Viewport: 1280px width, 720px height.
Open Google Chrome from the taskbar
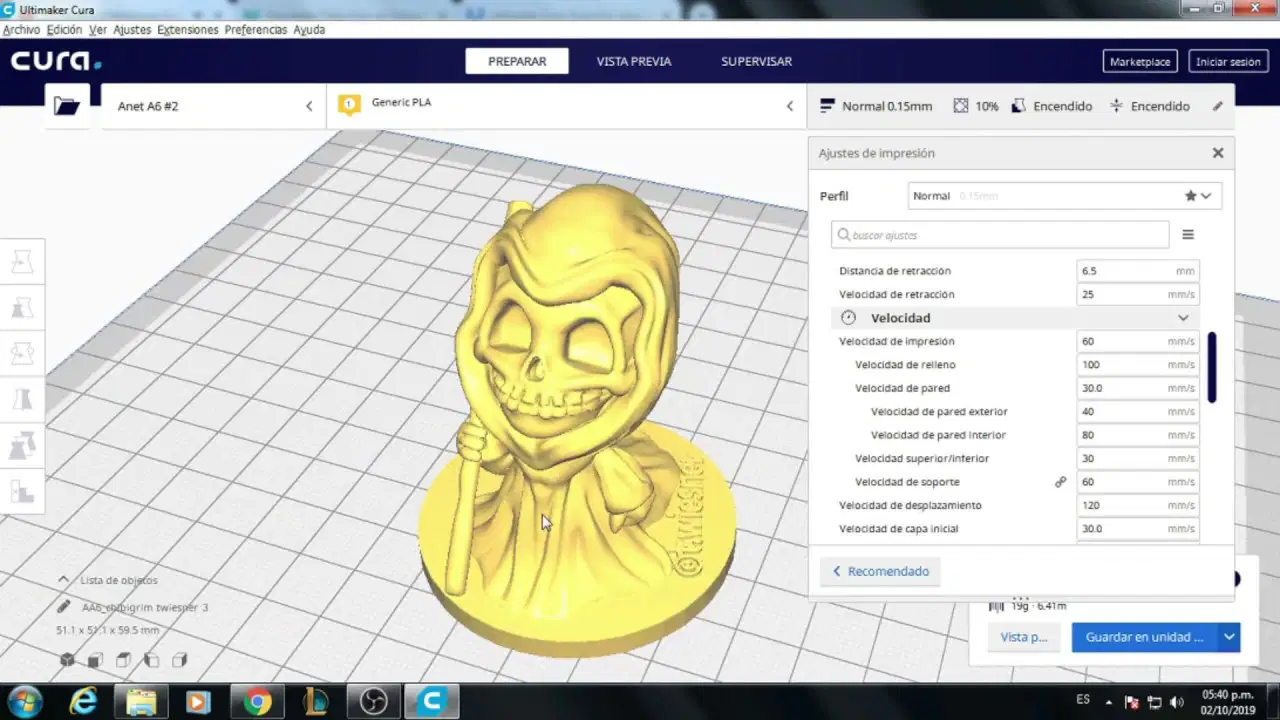click(x=257, y=702)
